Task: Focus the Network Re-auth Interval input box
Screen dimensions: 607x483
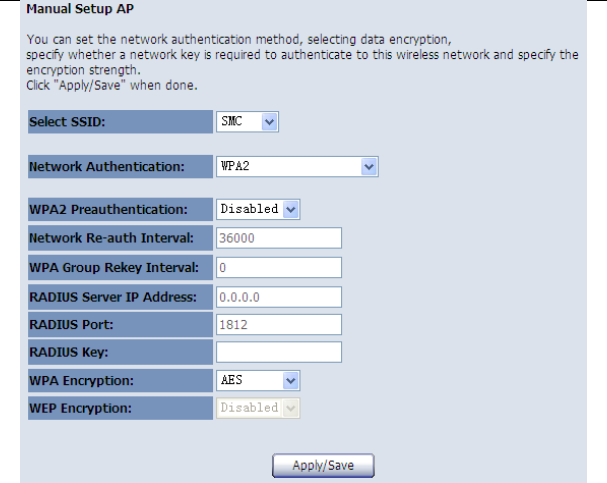Action: point(279,238)
